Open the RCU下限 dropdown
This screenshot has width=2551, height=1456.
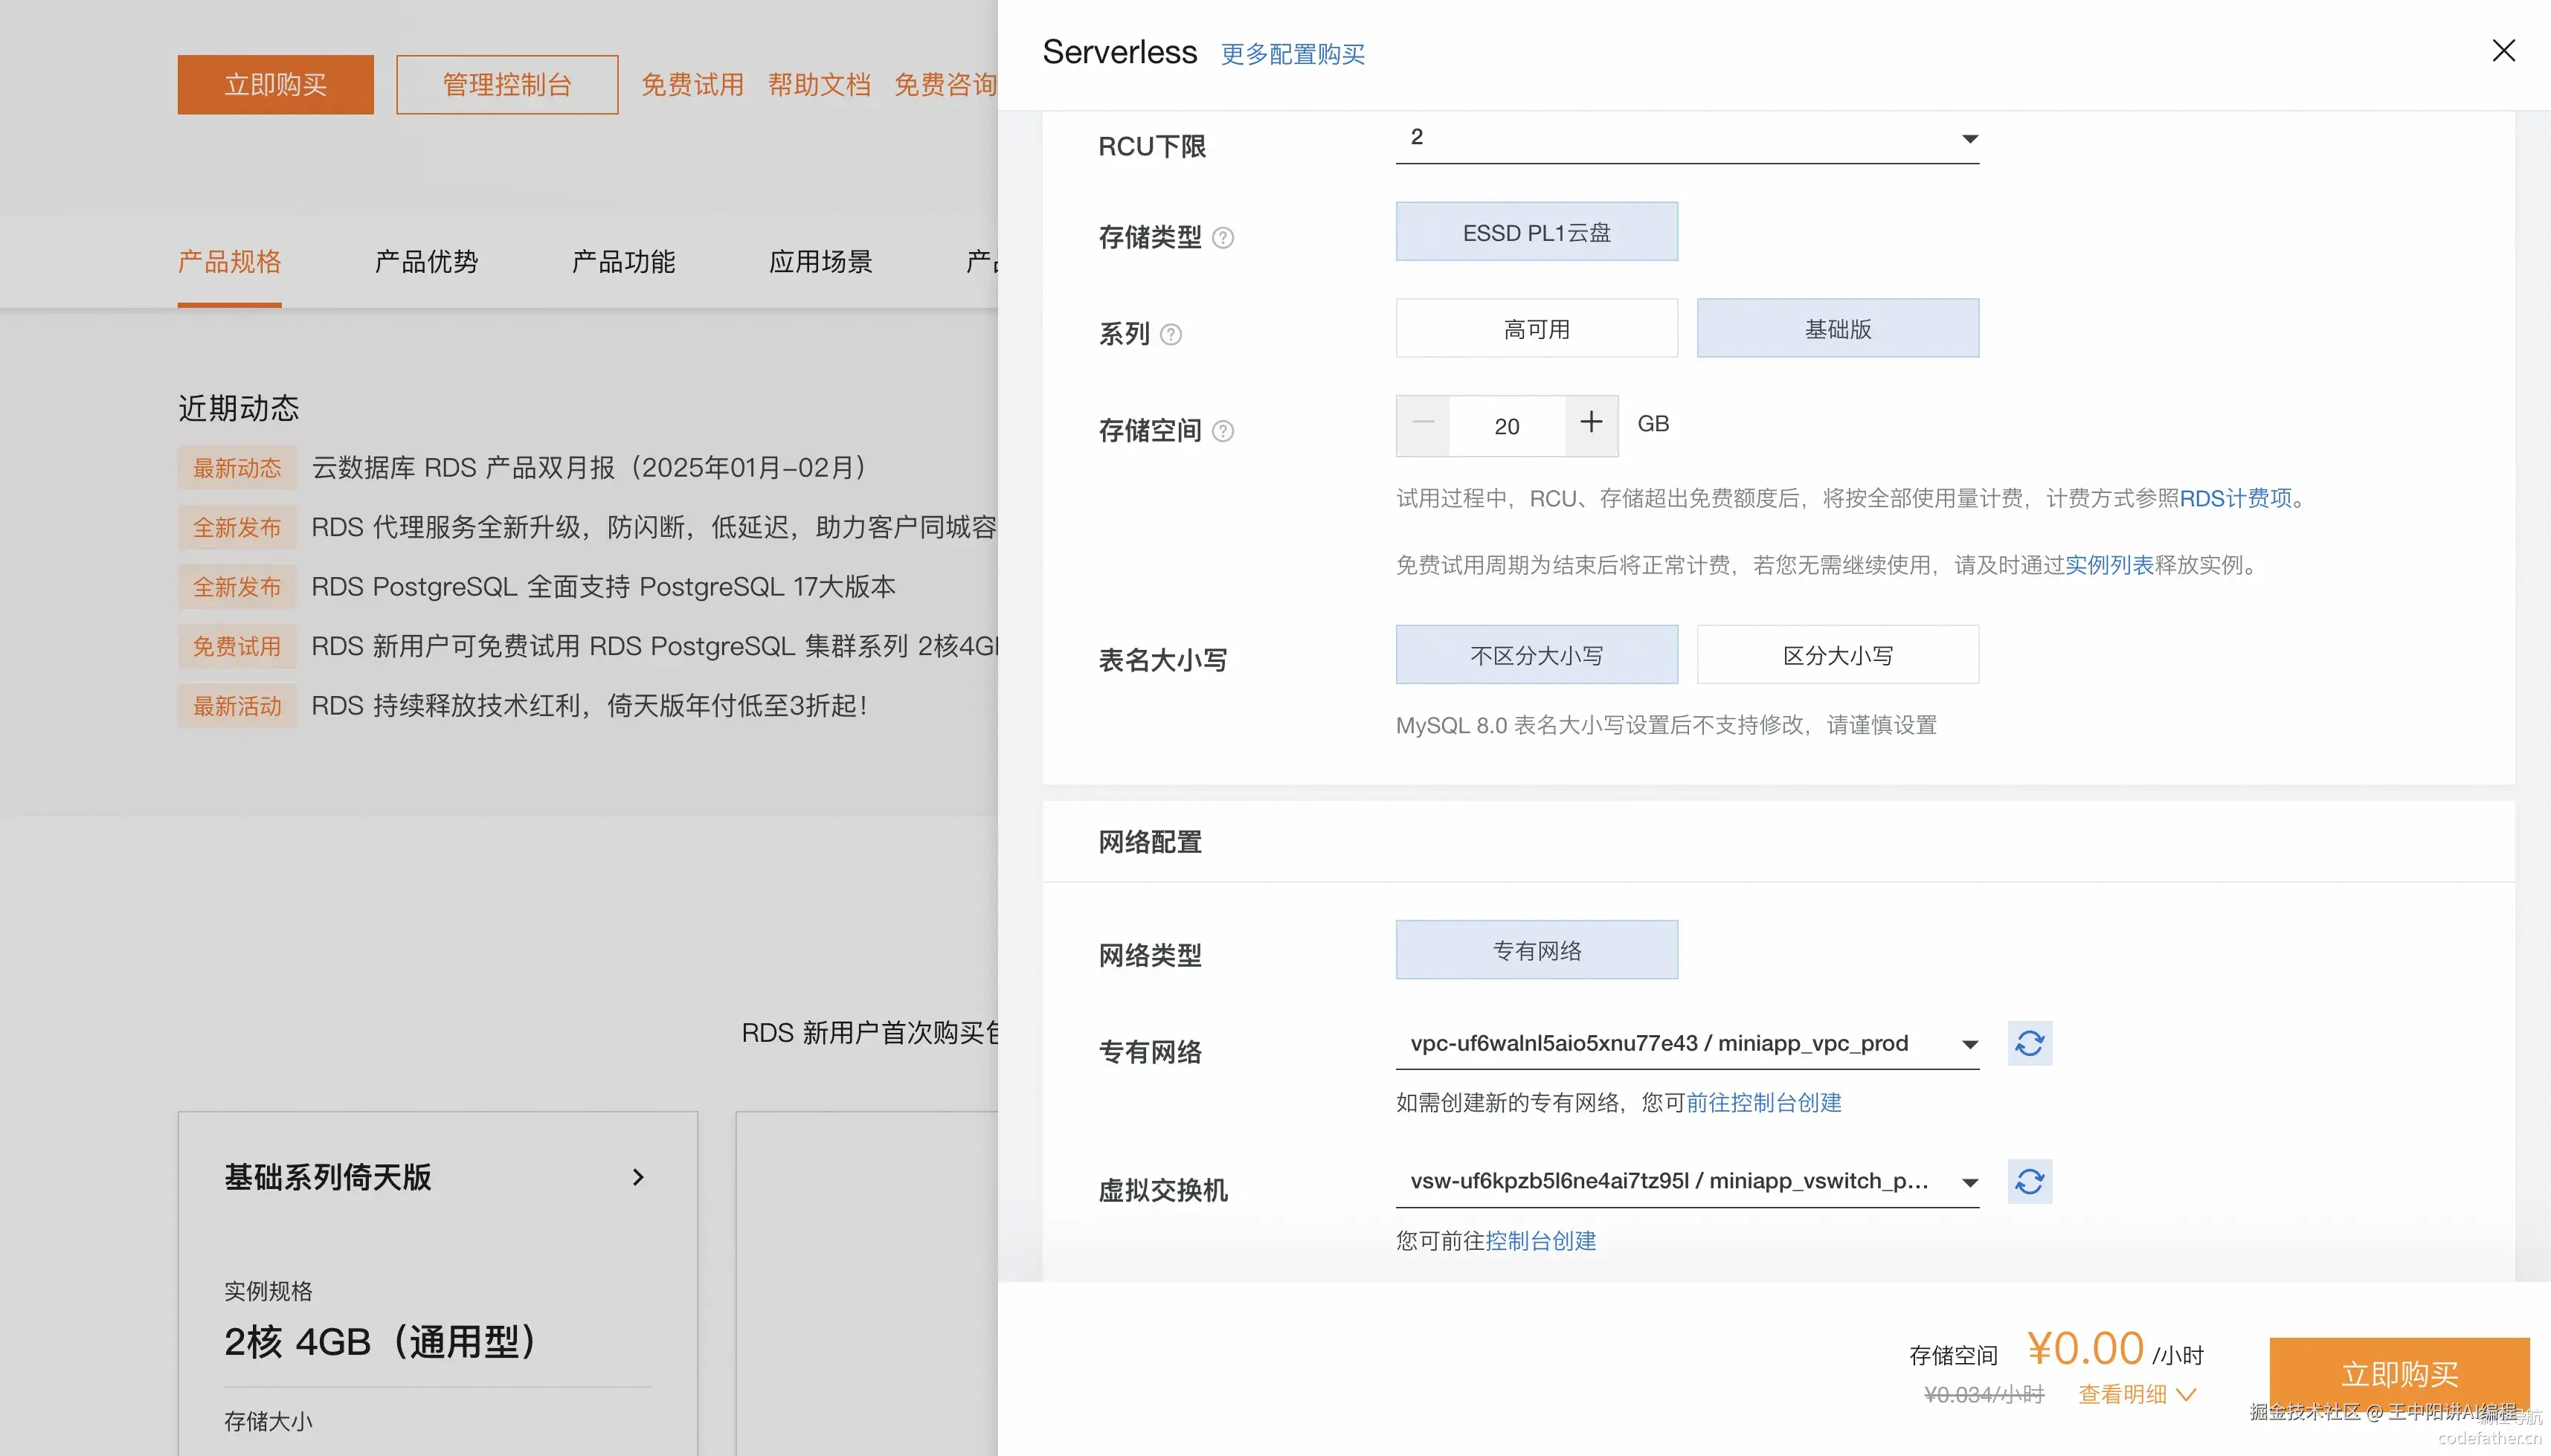(1687, 138)
